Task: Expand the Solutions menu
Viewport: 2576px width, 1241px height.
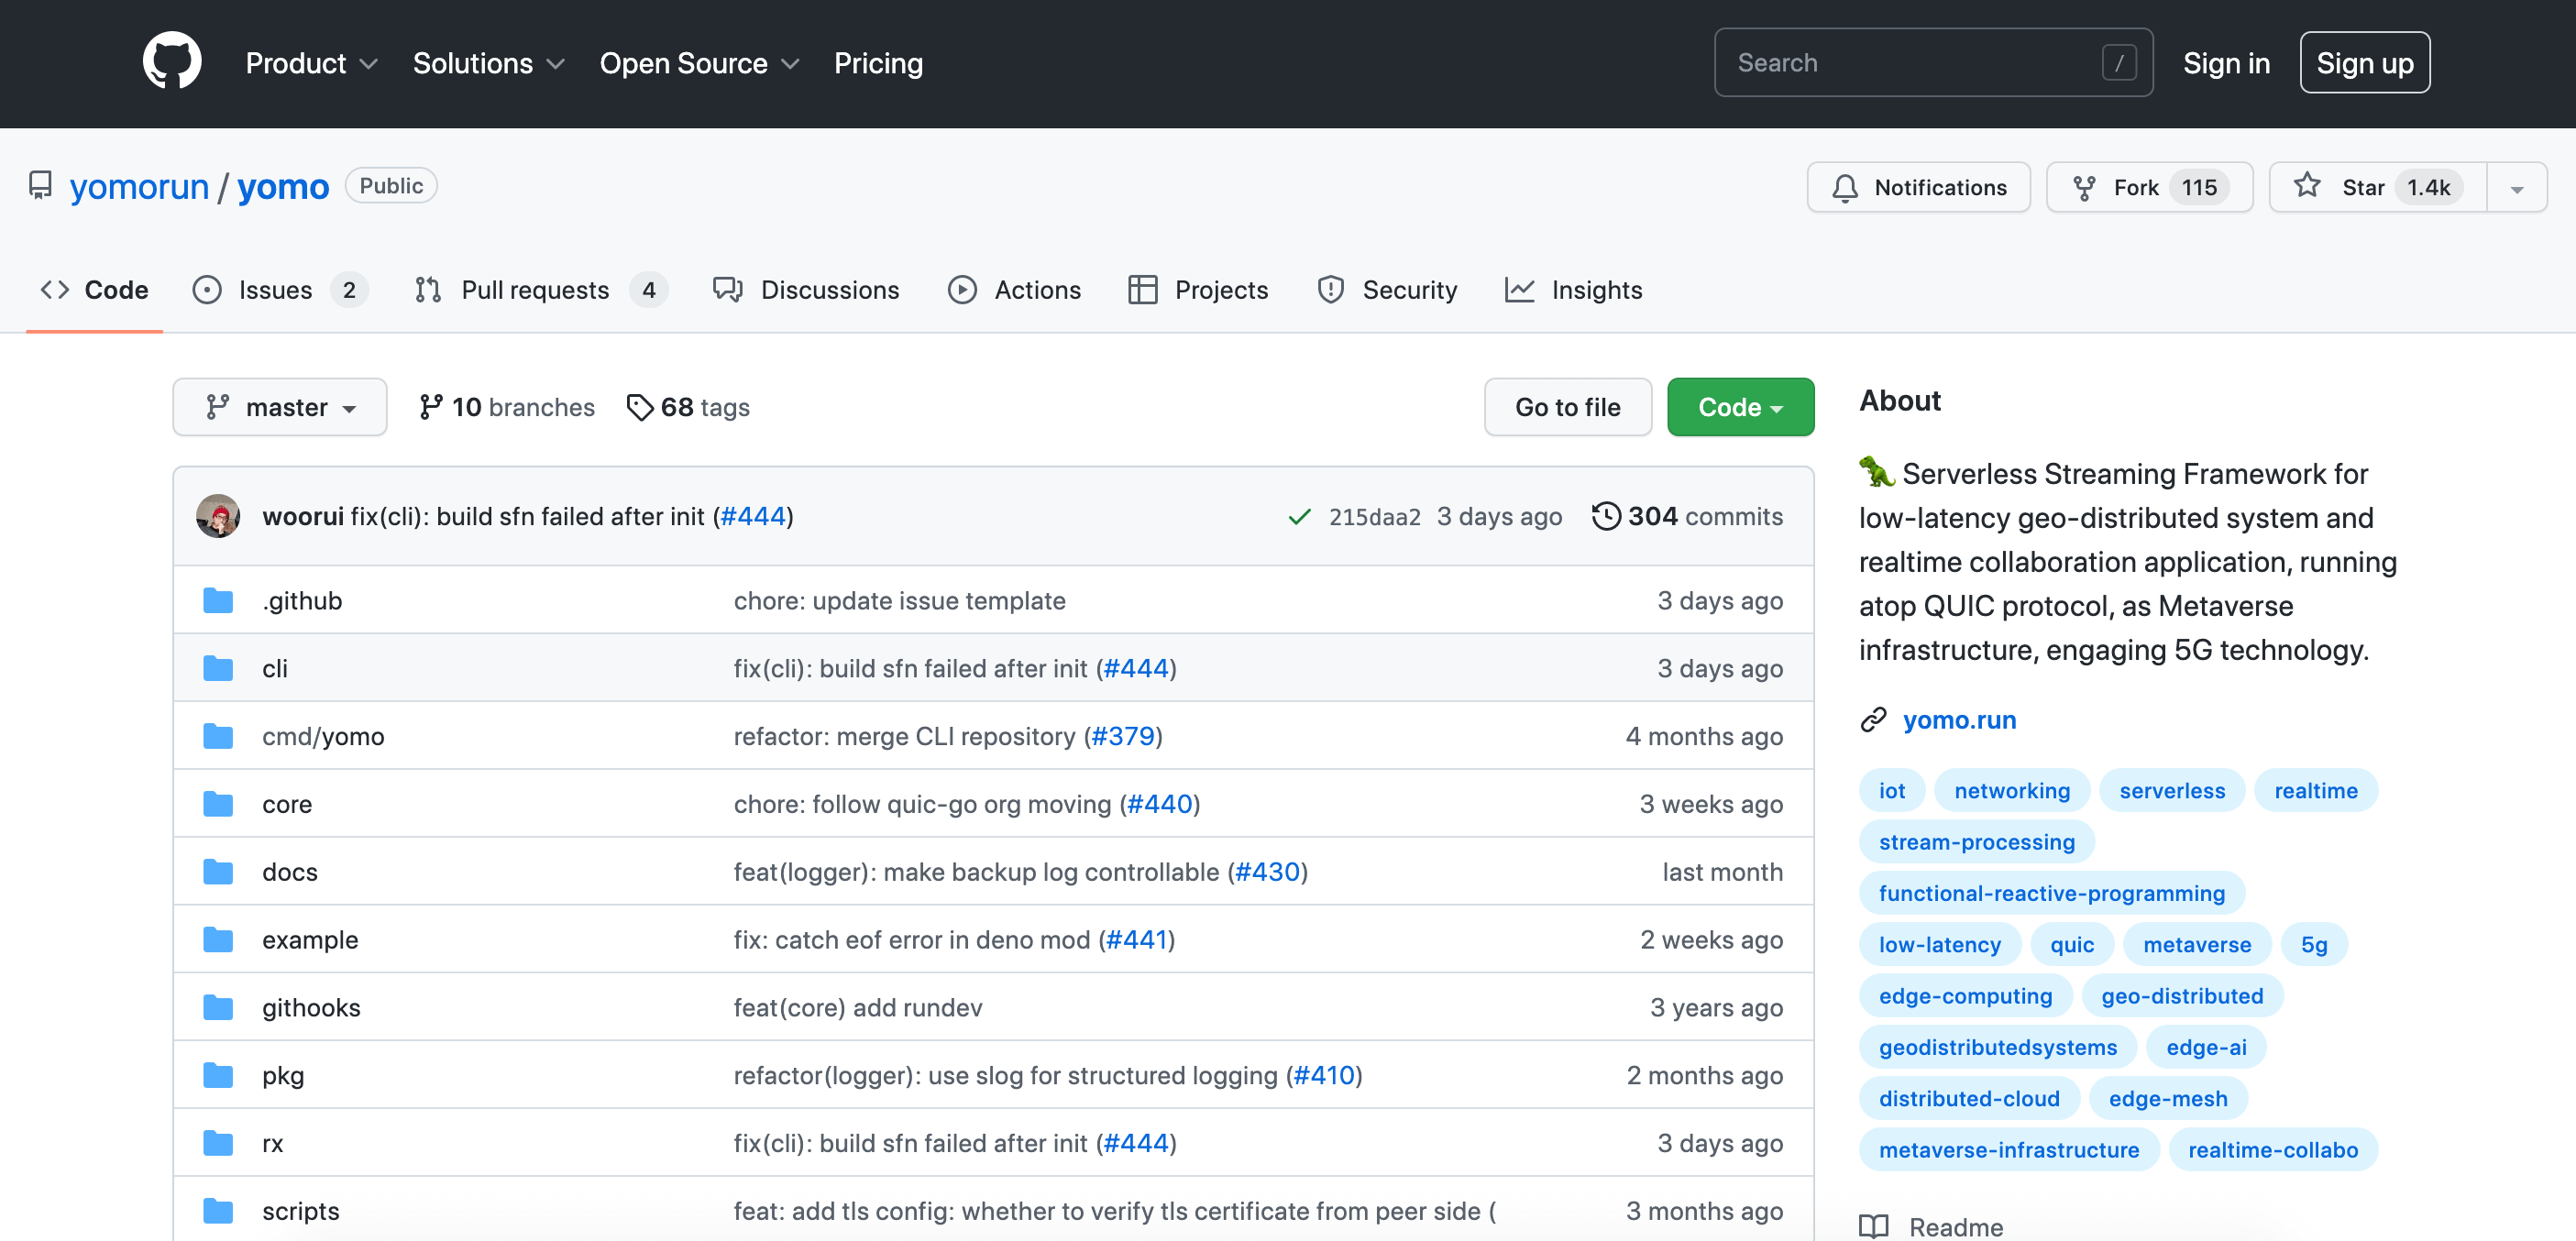Action: point(488,63)
